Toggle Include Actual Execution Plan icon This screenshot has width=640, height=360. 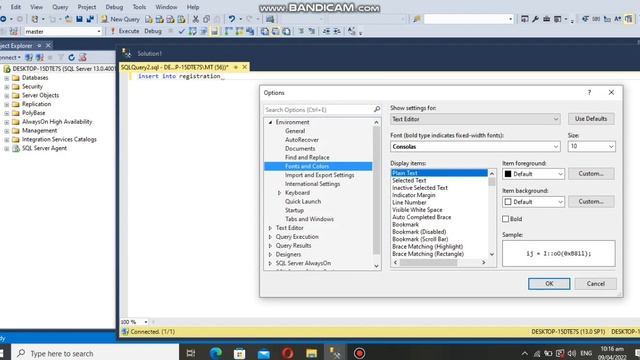click(x=228, y=31)
